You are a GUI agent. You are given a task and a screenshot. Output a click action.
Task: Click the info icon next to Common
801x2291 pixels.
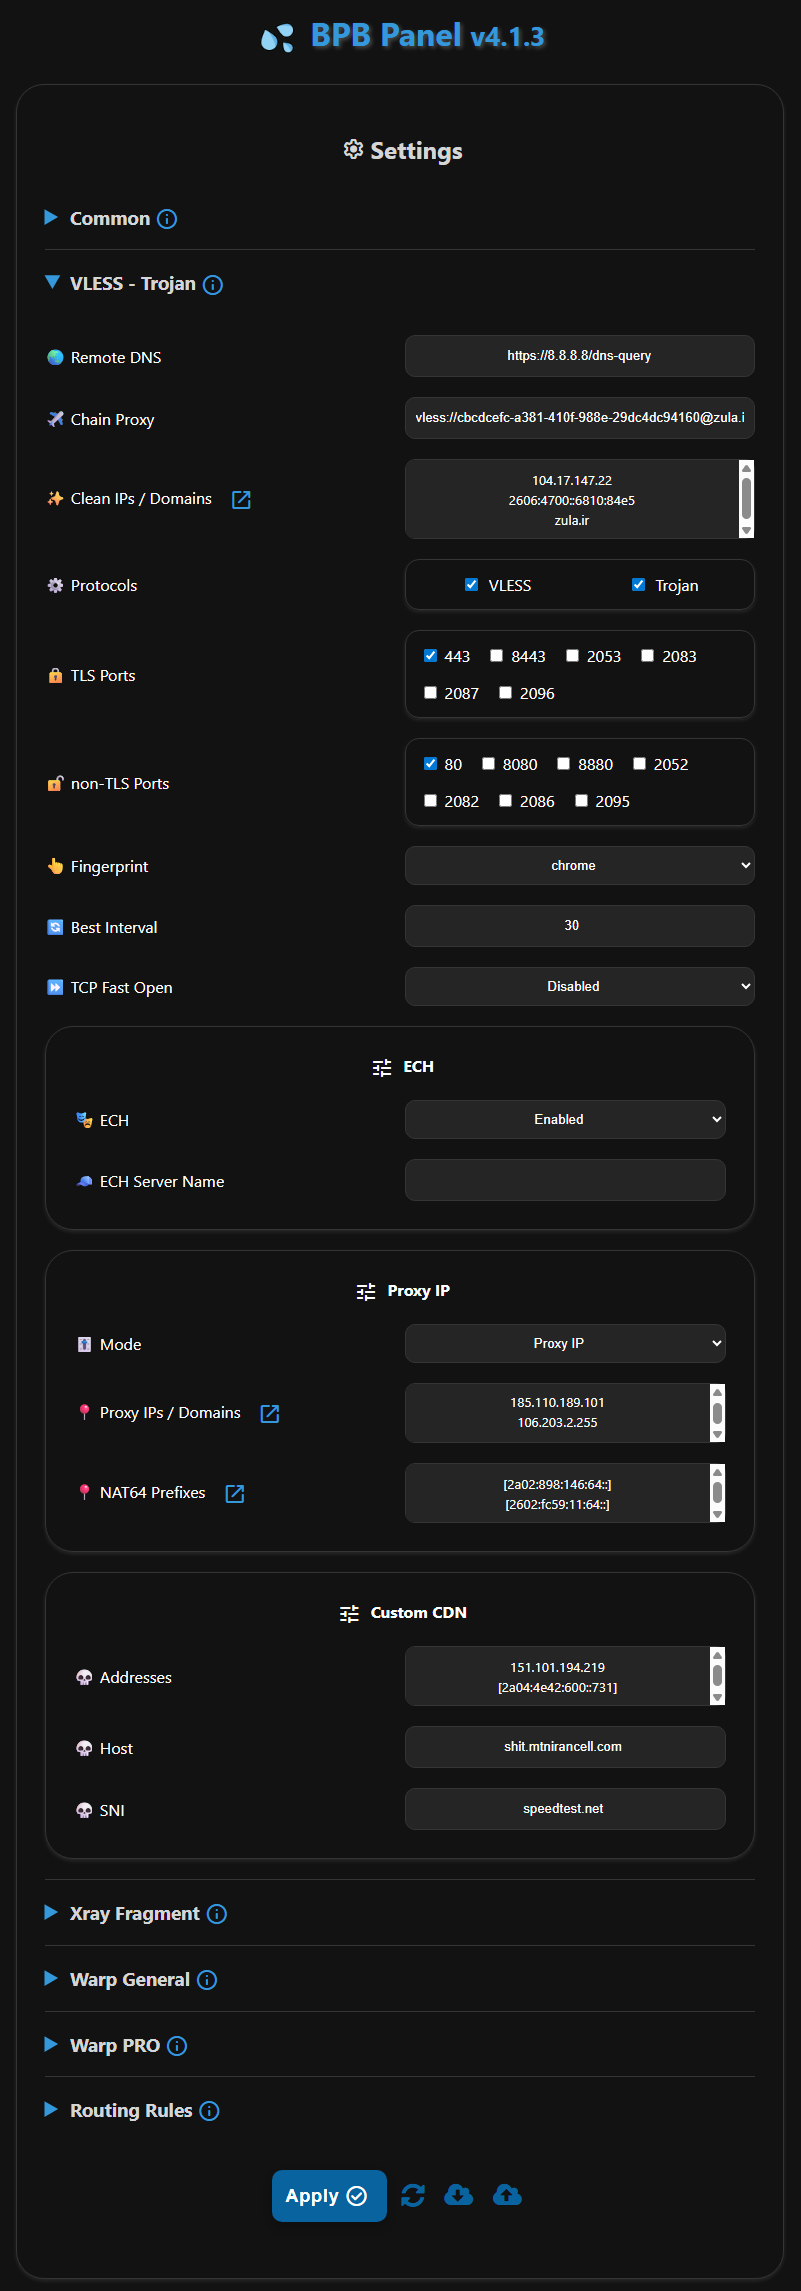click(x=167, y=219)
